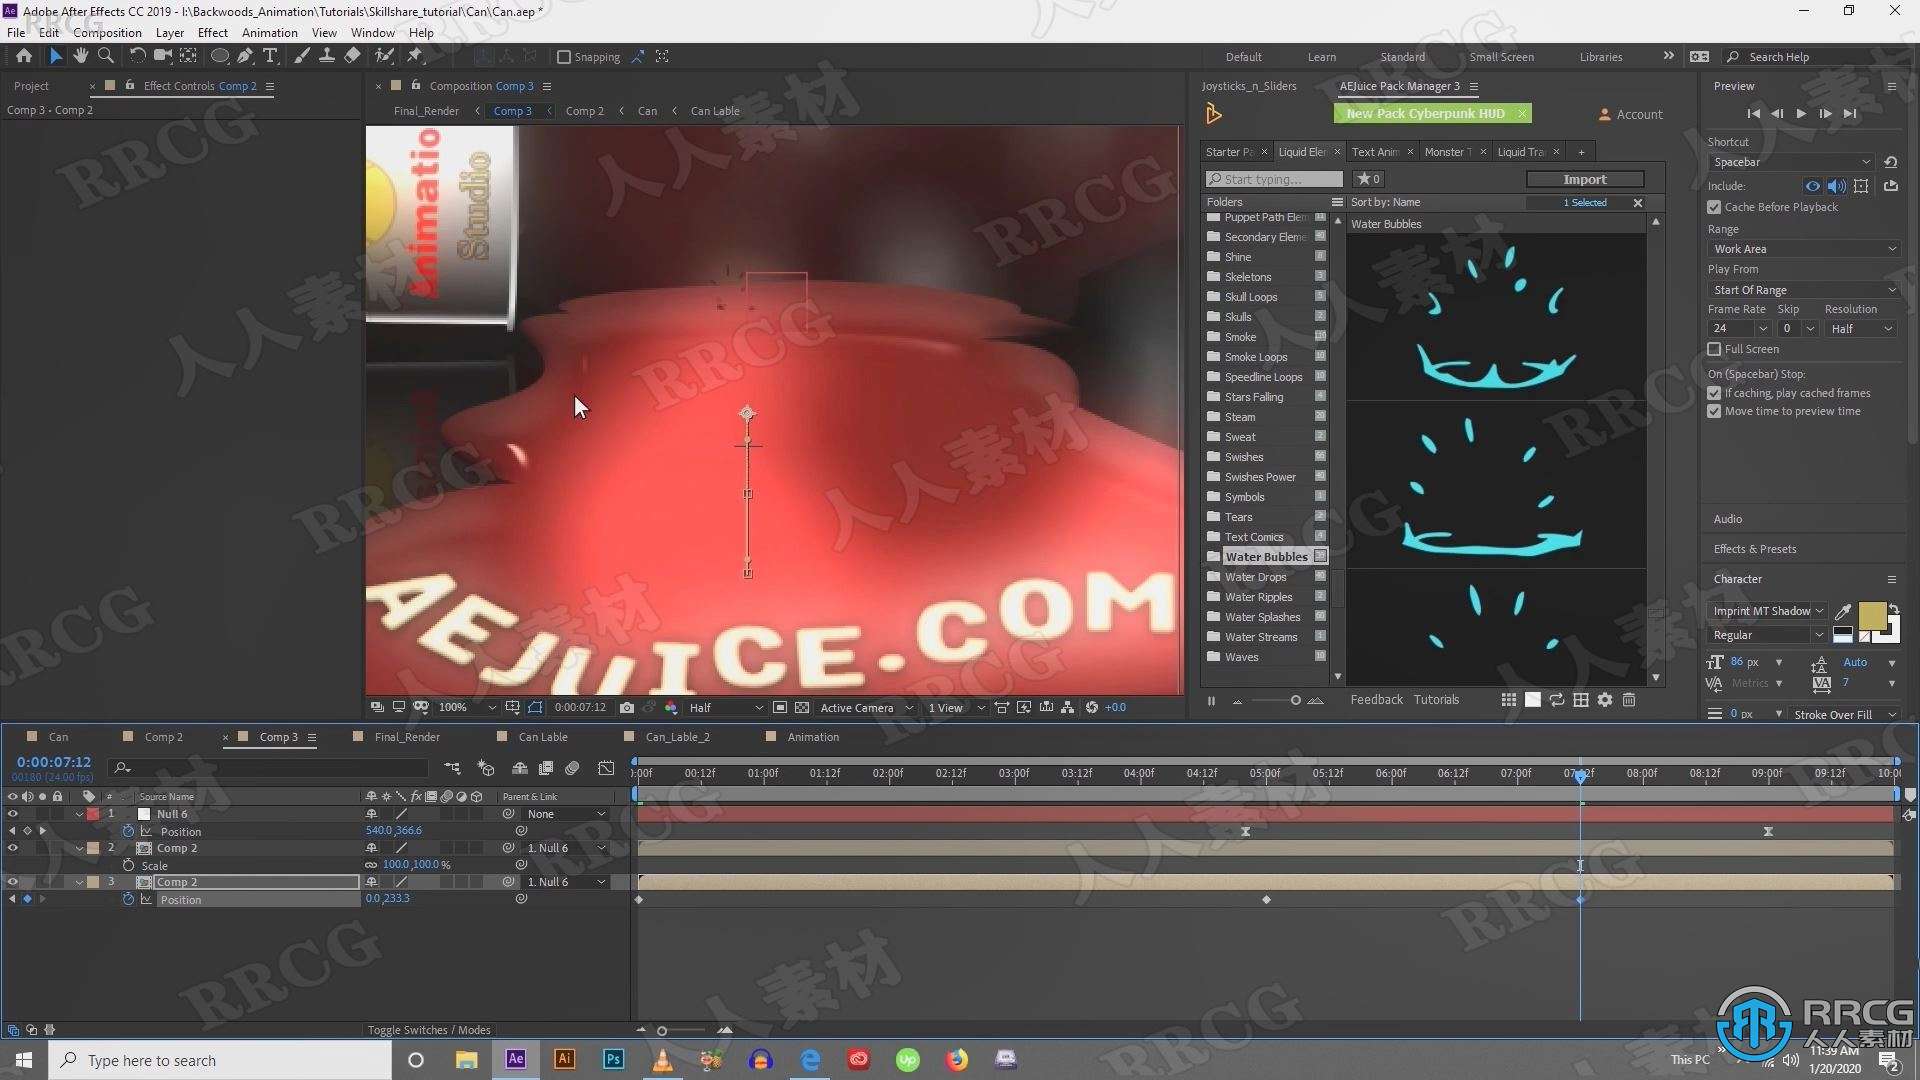Toggle transparency grid in composition viewer
The height and width of the screenshot is (1080, 1920).
[802, 707]
